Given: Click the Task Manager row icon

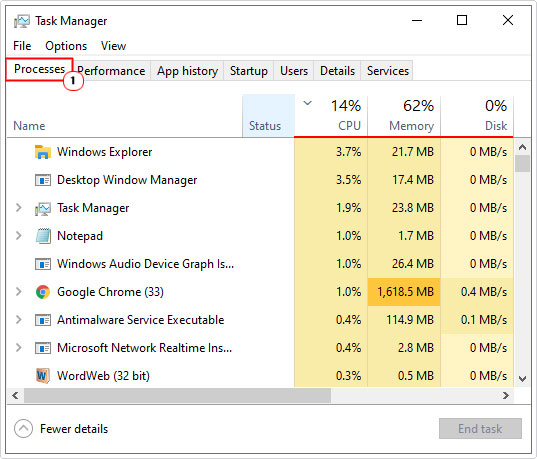Looking at the screenshot, I should tap(43, 208).
